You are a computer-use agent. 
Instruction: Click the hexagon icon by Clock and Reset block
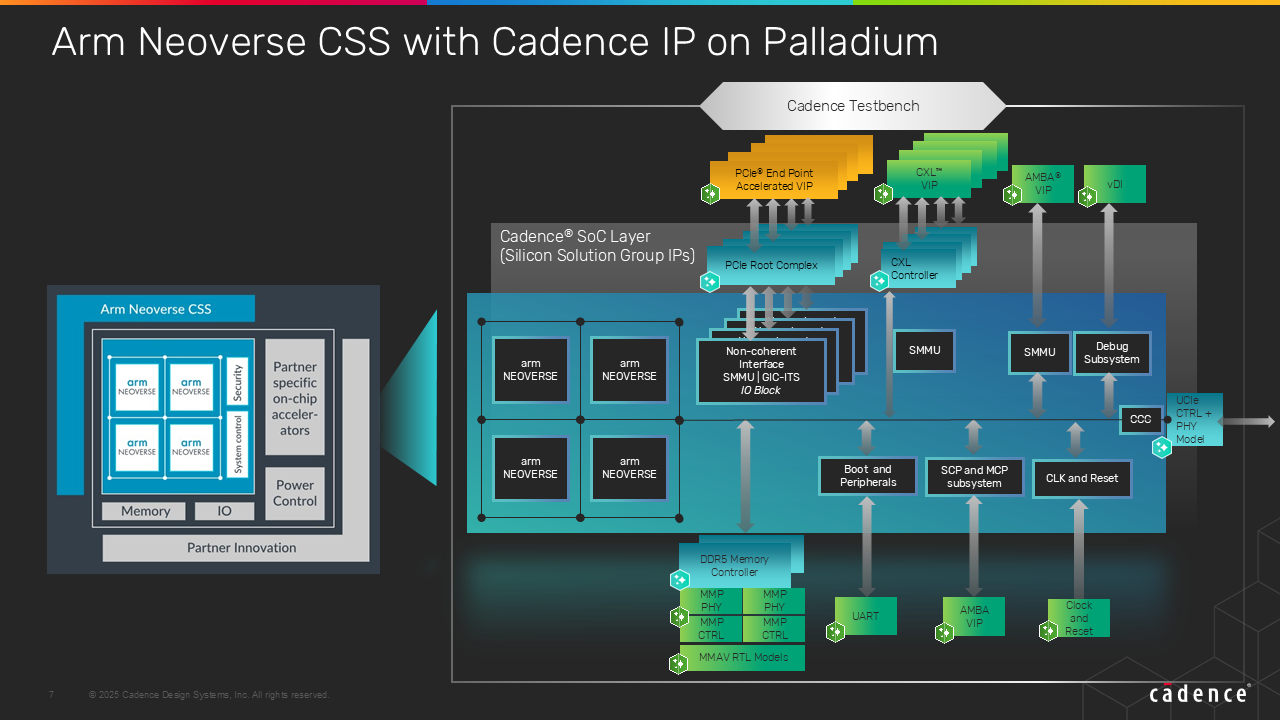(x=1048, y=631)
